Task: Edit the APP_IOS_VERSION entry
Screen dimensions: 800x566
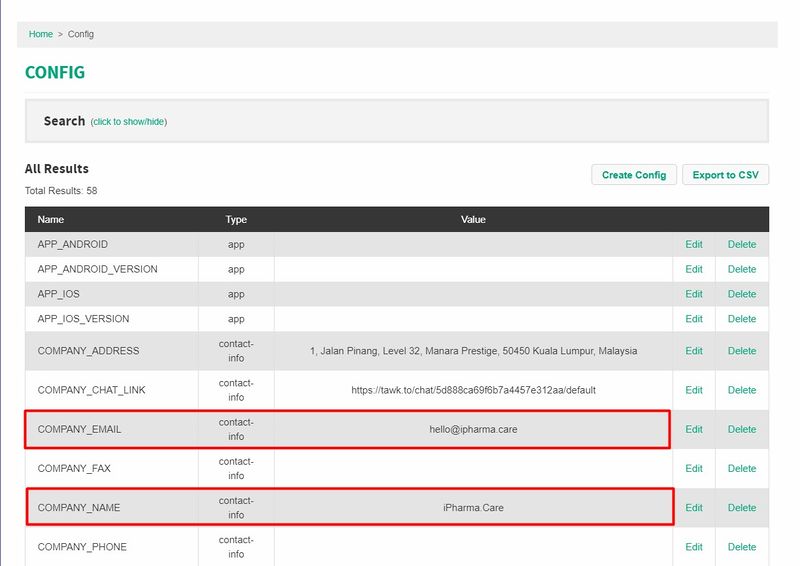Action: point(694,319)
